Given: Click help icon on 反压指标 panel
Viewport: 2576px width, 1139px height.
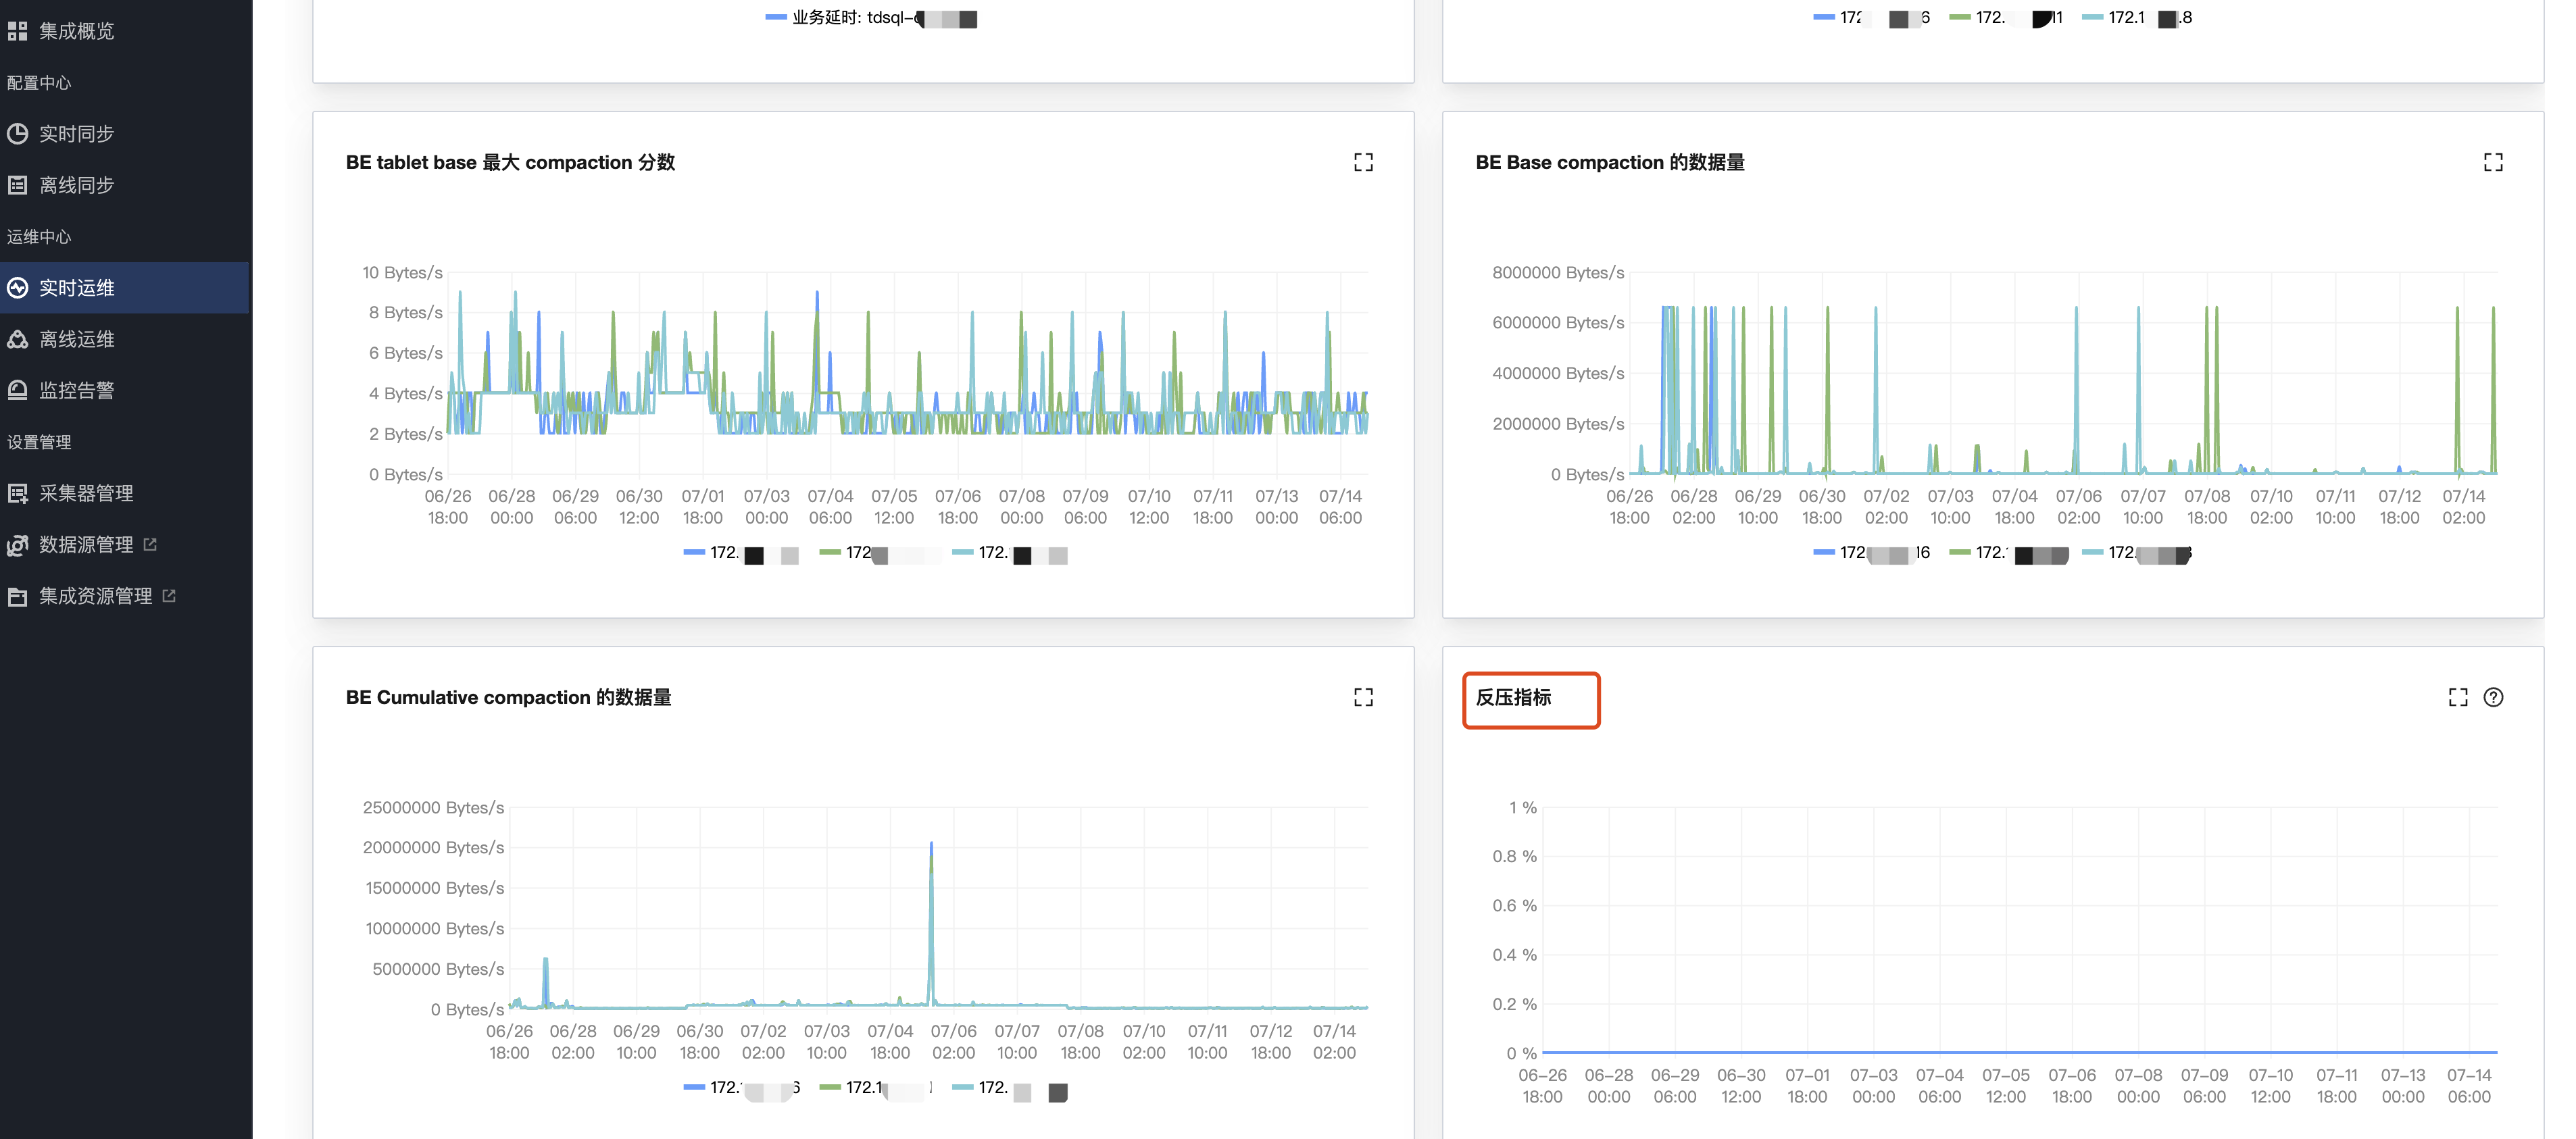Looking at the screenshot, I should 2493,697.
